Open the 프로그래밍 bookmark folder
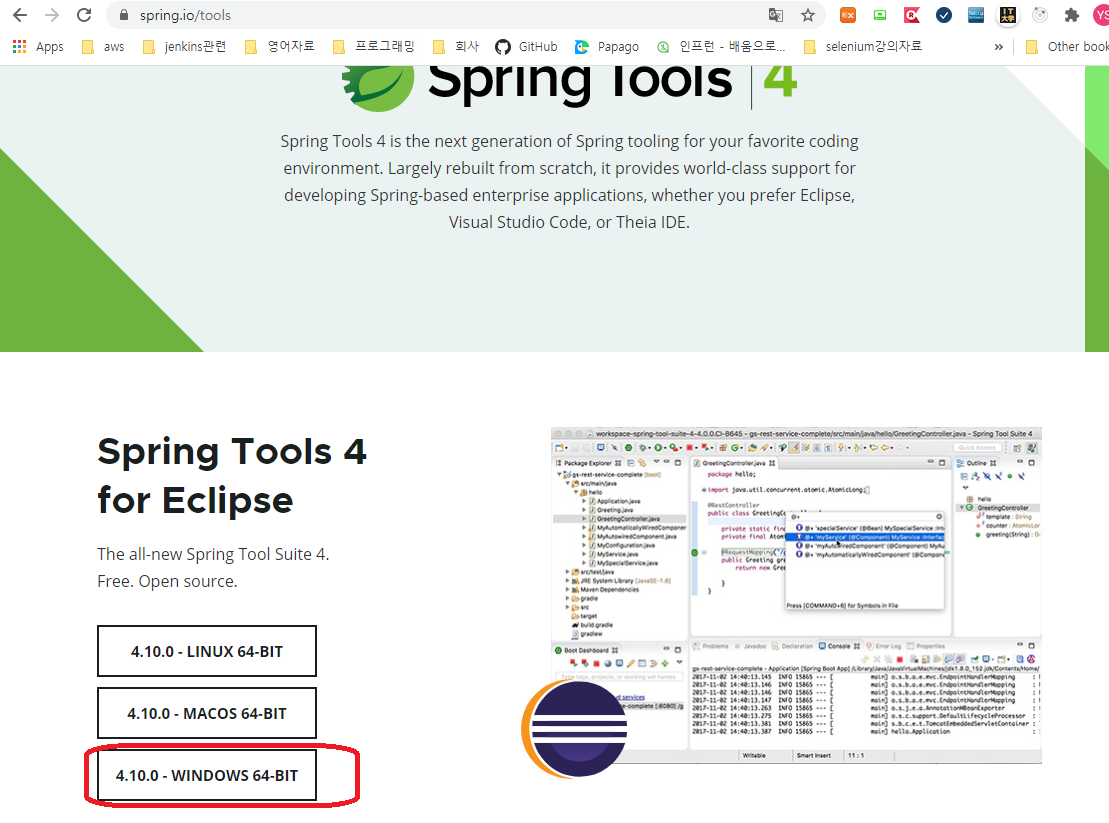Screen dimensions: 1109x823 pyautogui.click(x=373, y=47)
